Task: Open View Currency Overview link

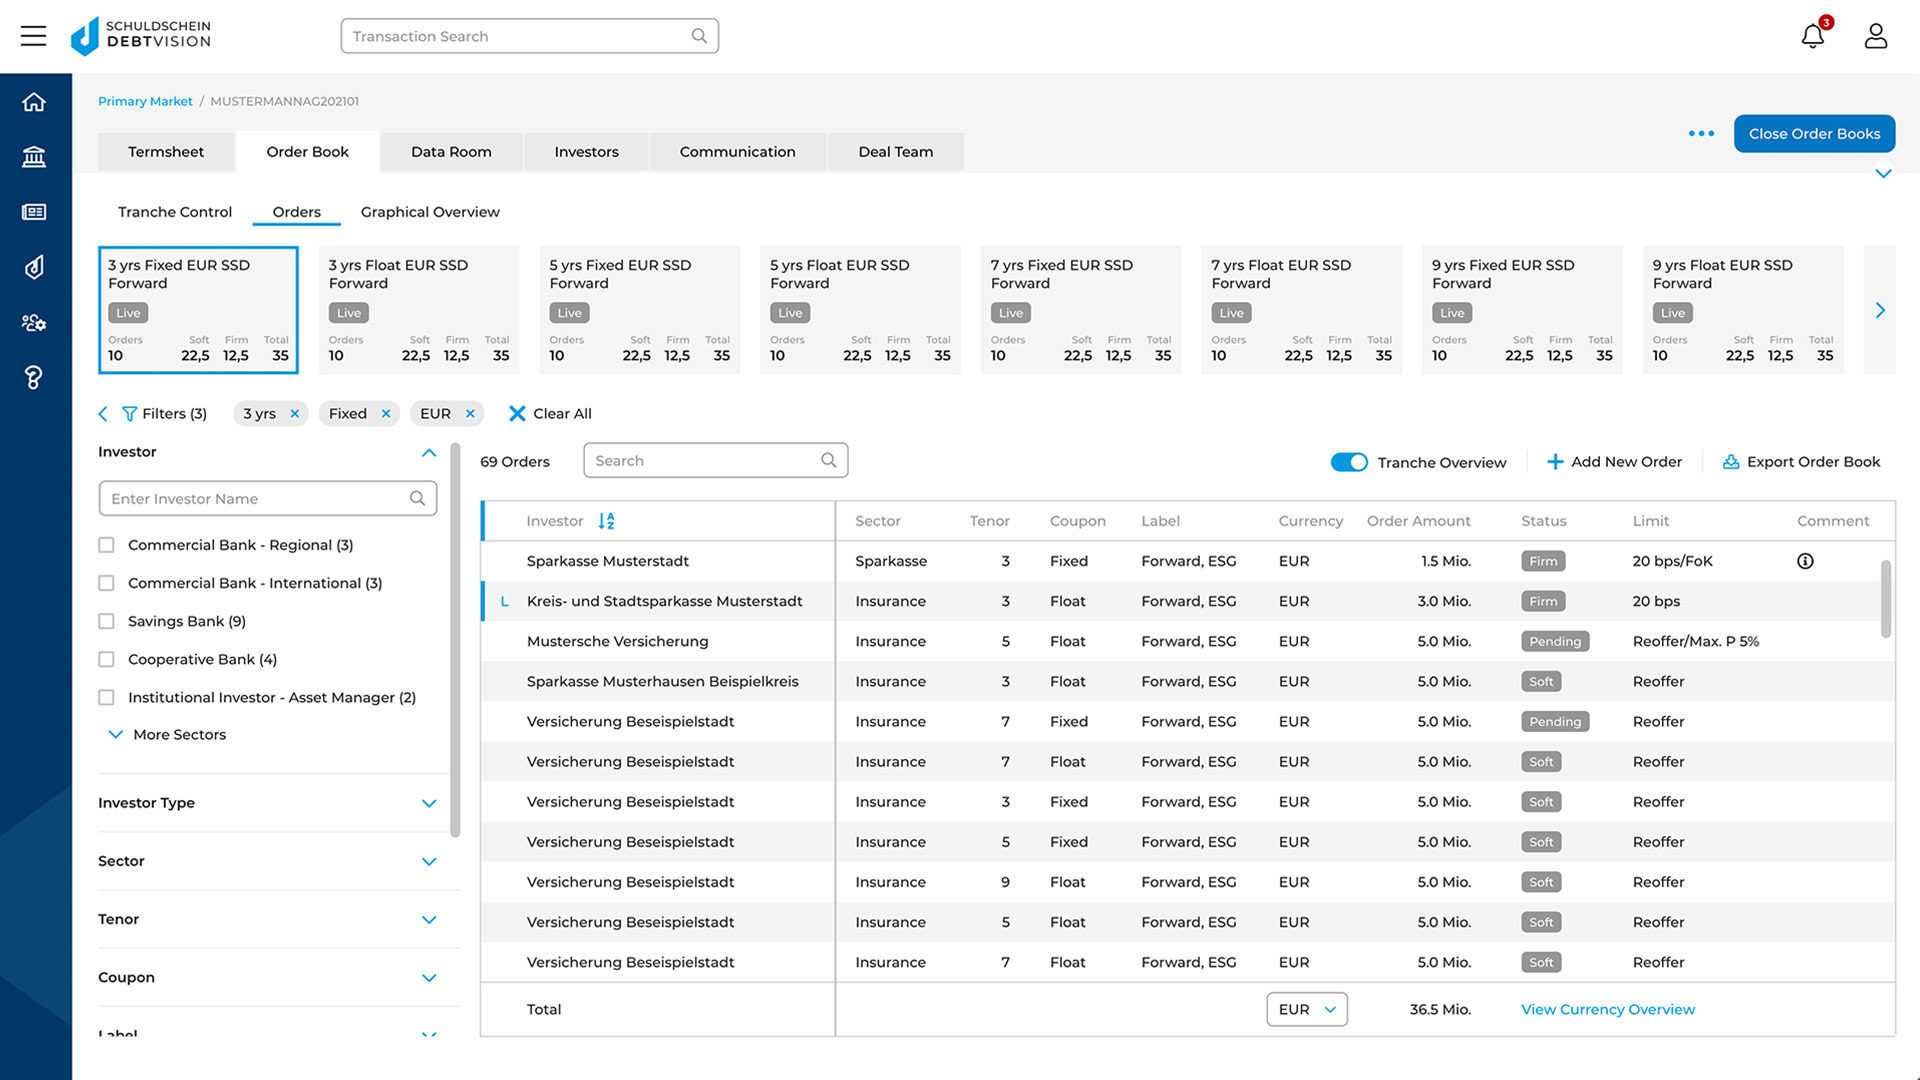Action: [1607, 1010]
